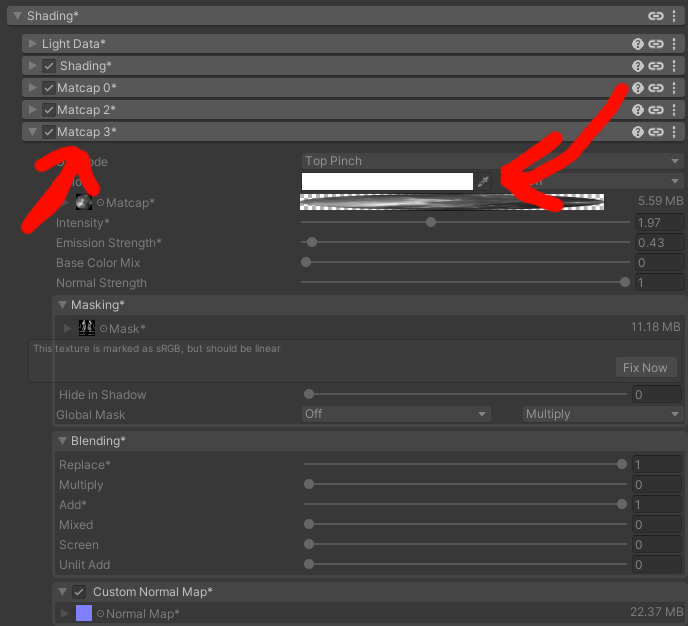Adjust the Normal Strength slider
This screenshot has height=626, width=688.
[x=465, y=282]
